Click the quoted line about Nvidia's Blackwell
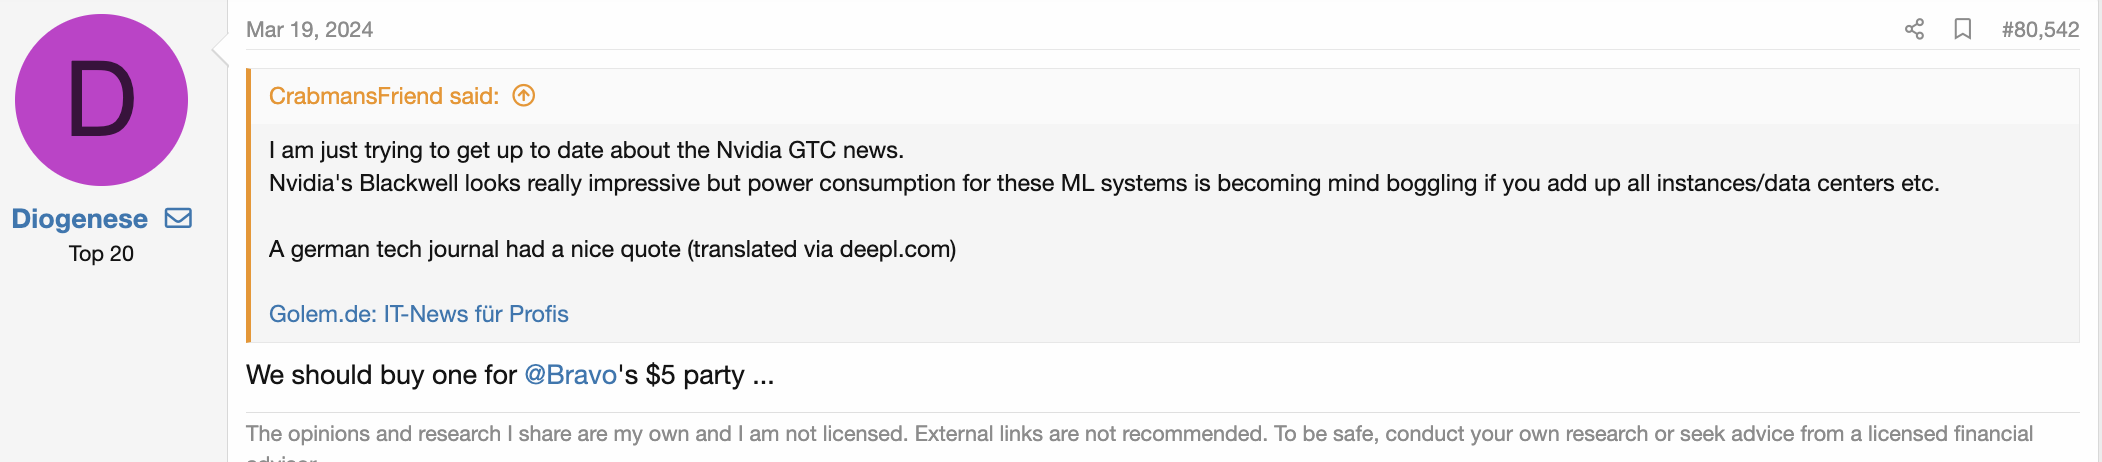This screenshot has height=462, width=2102. [1103, 183]
